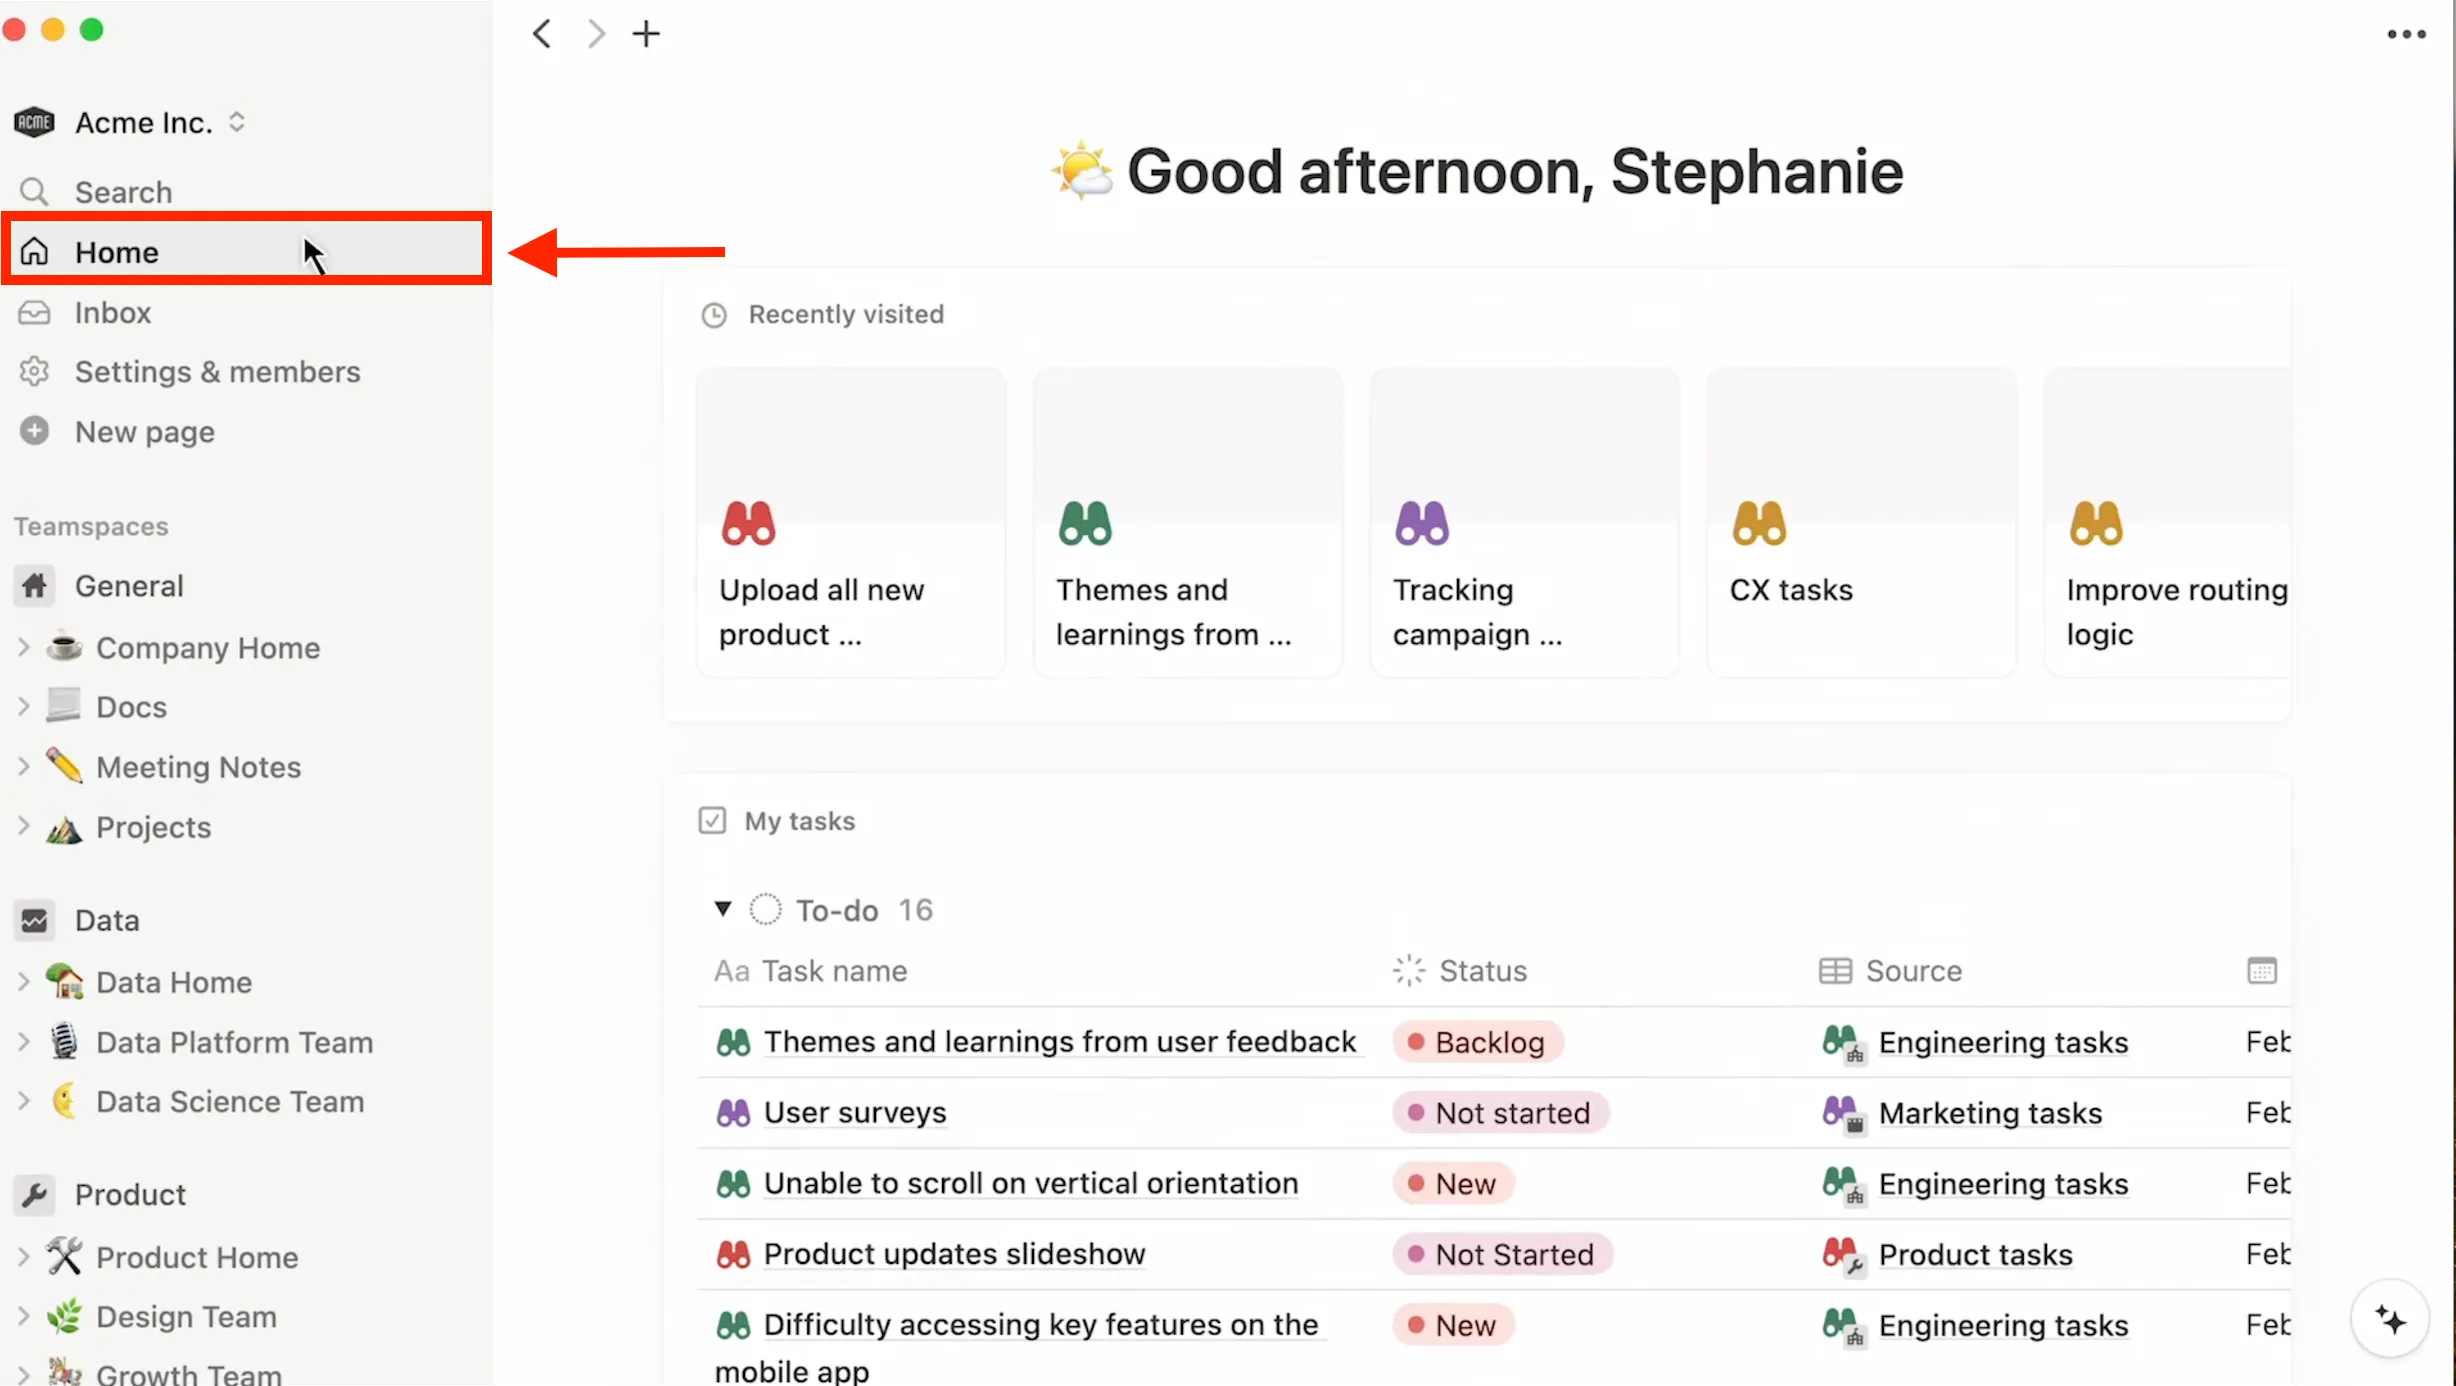This screenshot has width=2456, height=1386.
Task: Expand the Projects teamspace section
Action: coord(24,826)
